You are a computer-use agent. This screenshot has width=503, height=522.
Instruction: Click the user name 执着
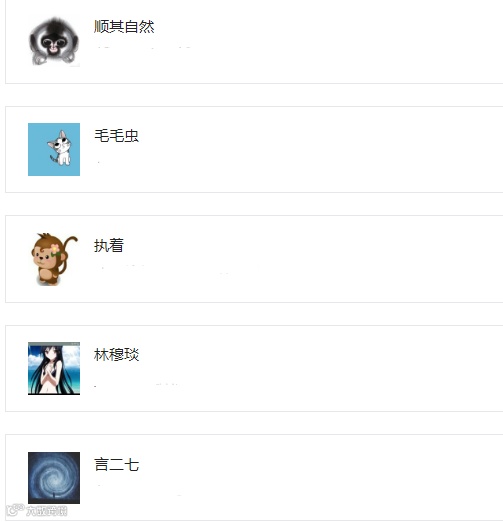109,245
